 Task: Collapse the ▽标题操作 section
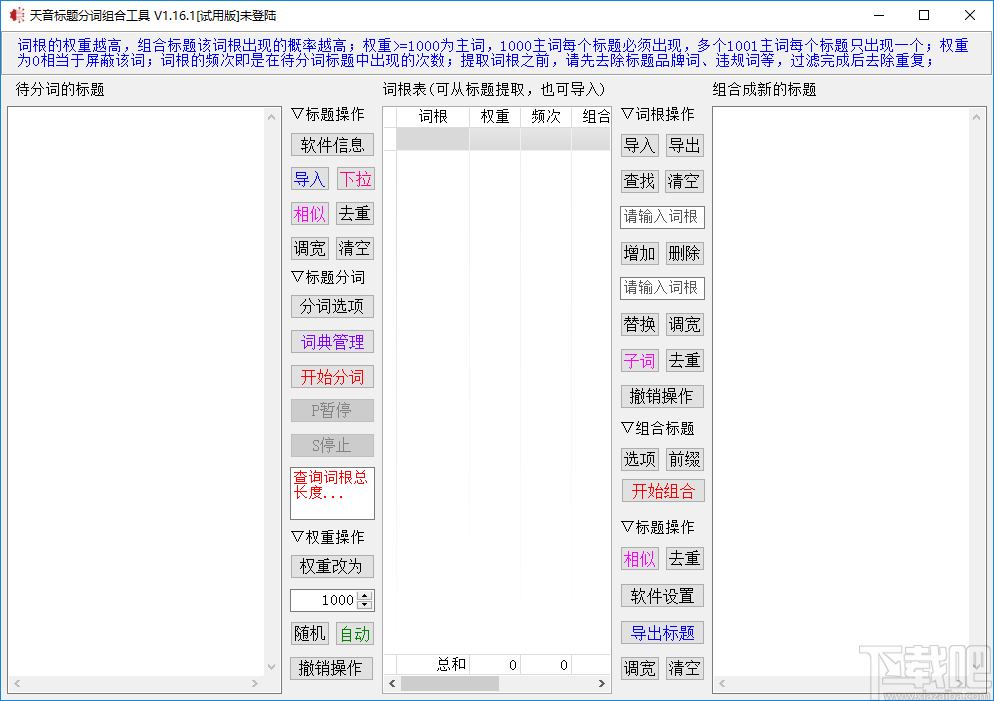tap(329, 113)
